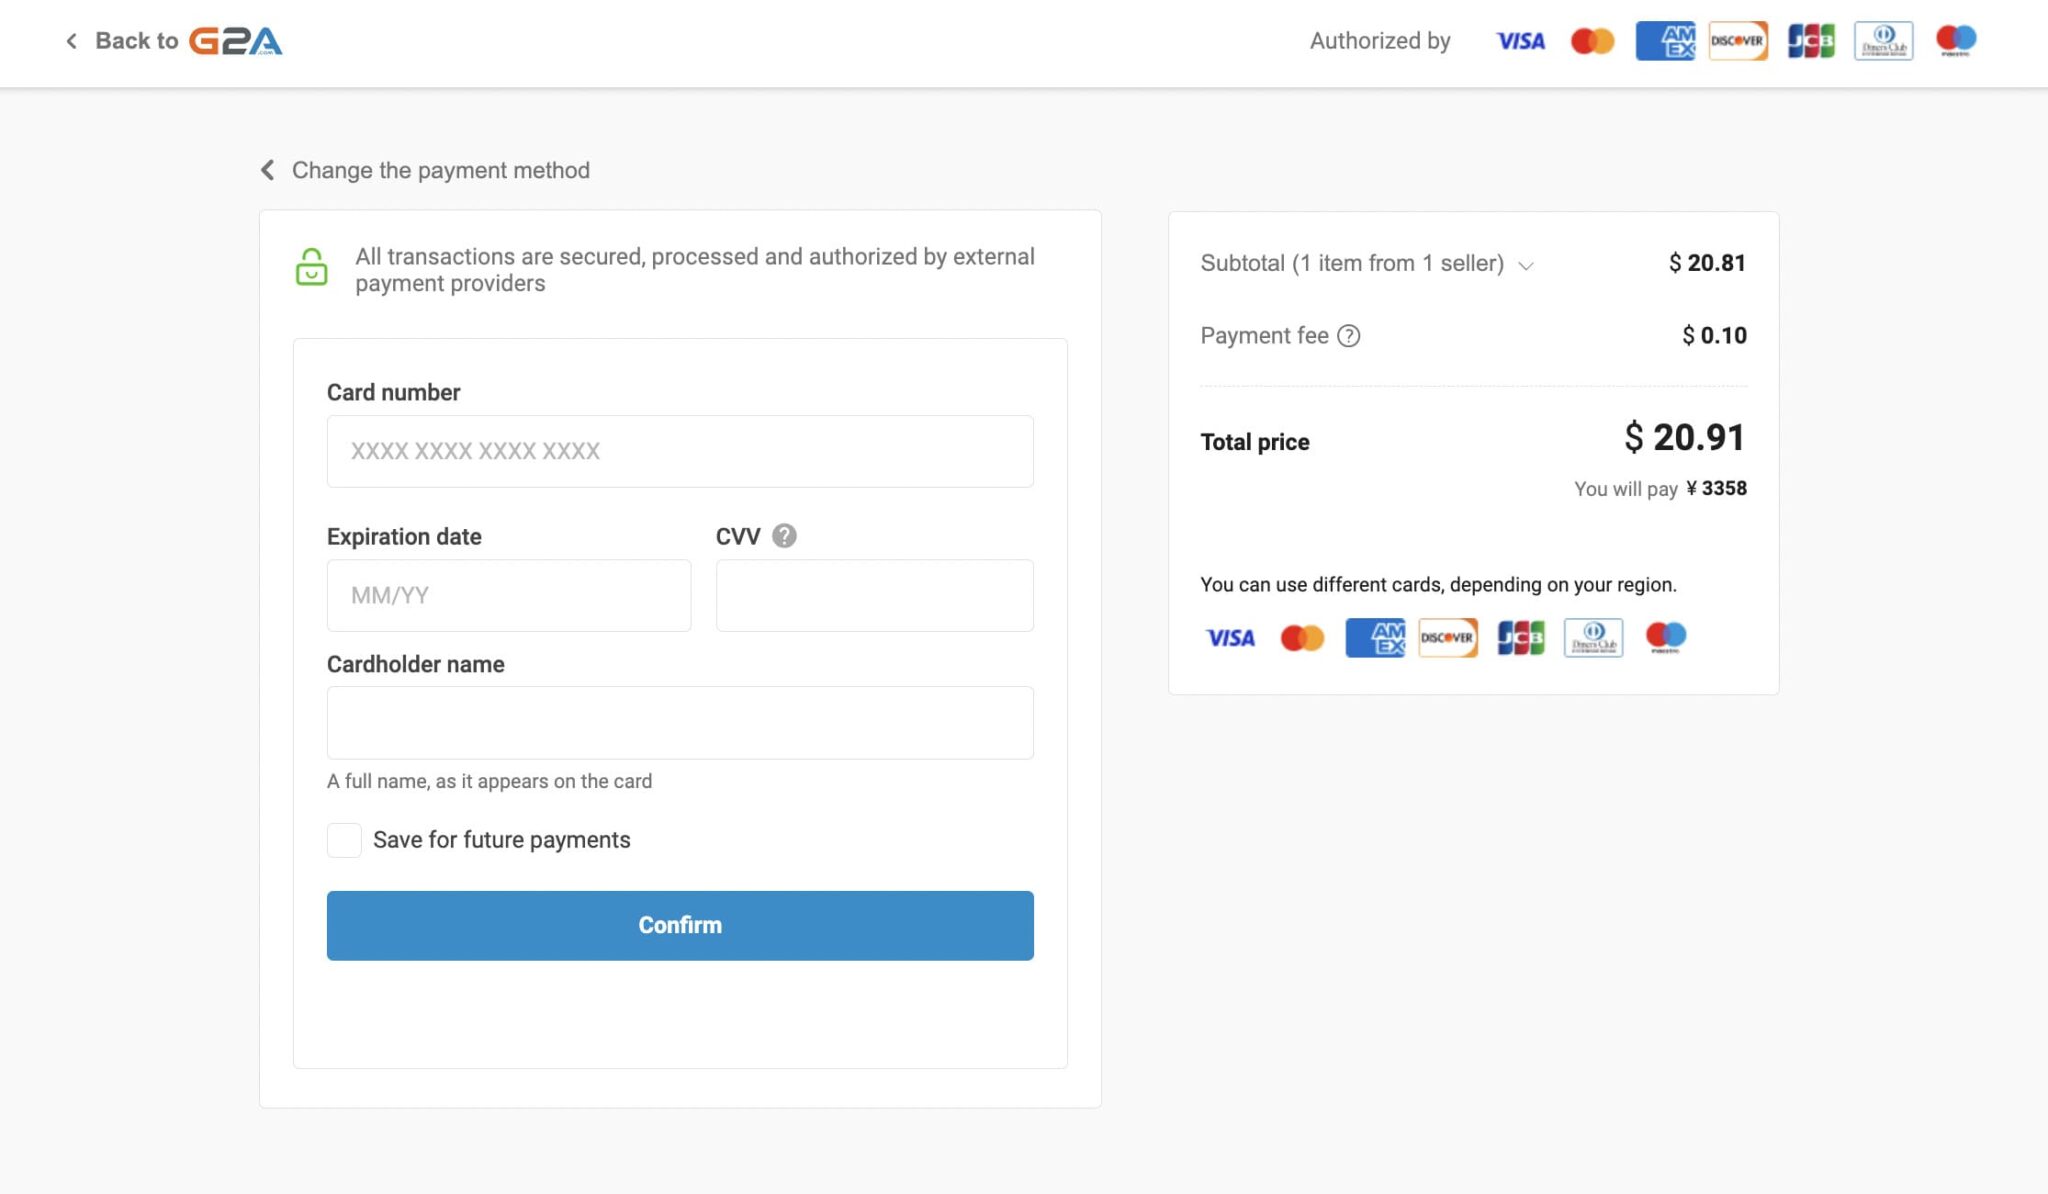The width and height of the screenshot is (2048, 1194).
Task: Click the Visa logo in the header
Action: click(1520, 41)
